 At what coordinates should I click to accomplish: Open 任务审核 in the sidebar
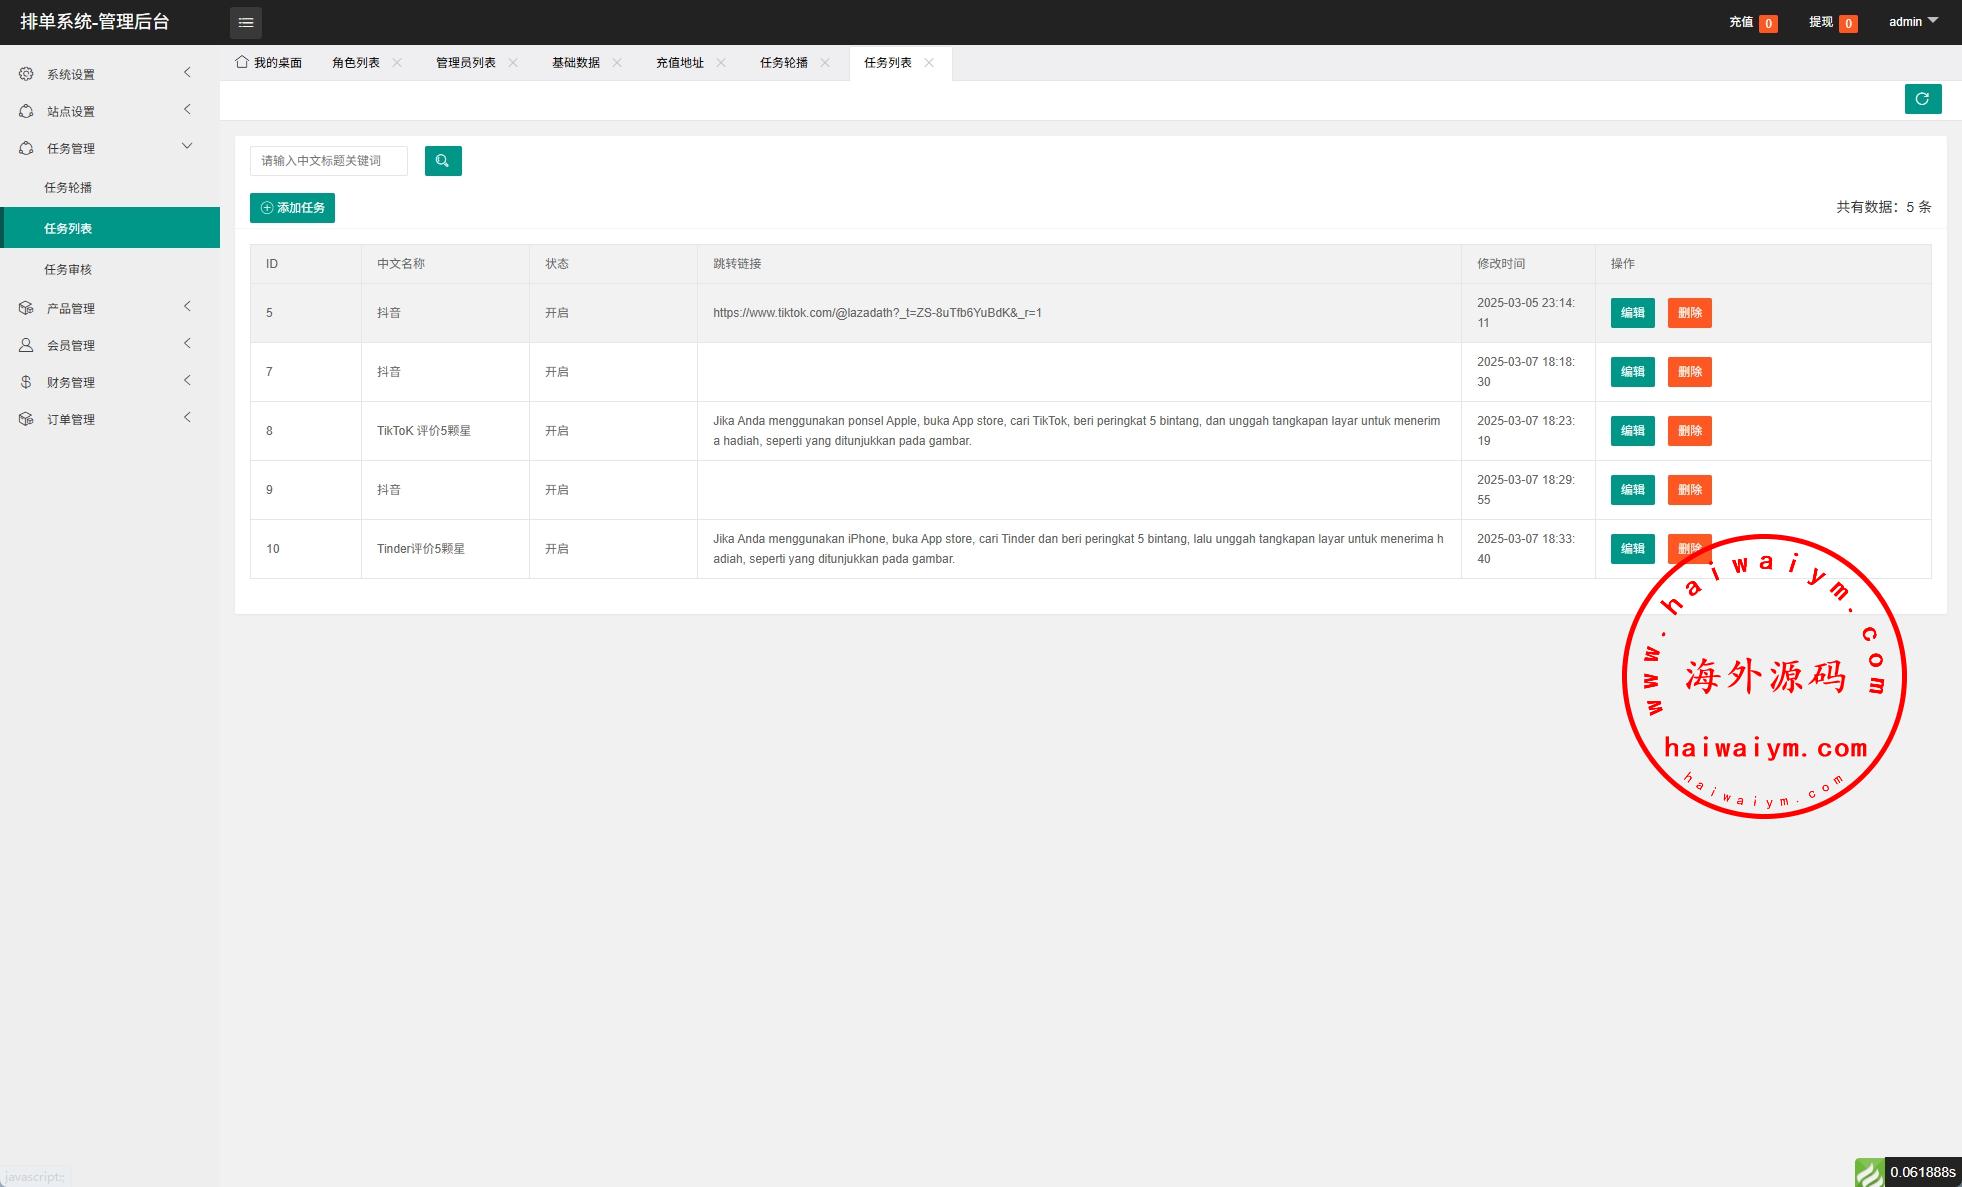[68, 269]
